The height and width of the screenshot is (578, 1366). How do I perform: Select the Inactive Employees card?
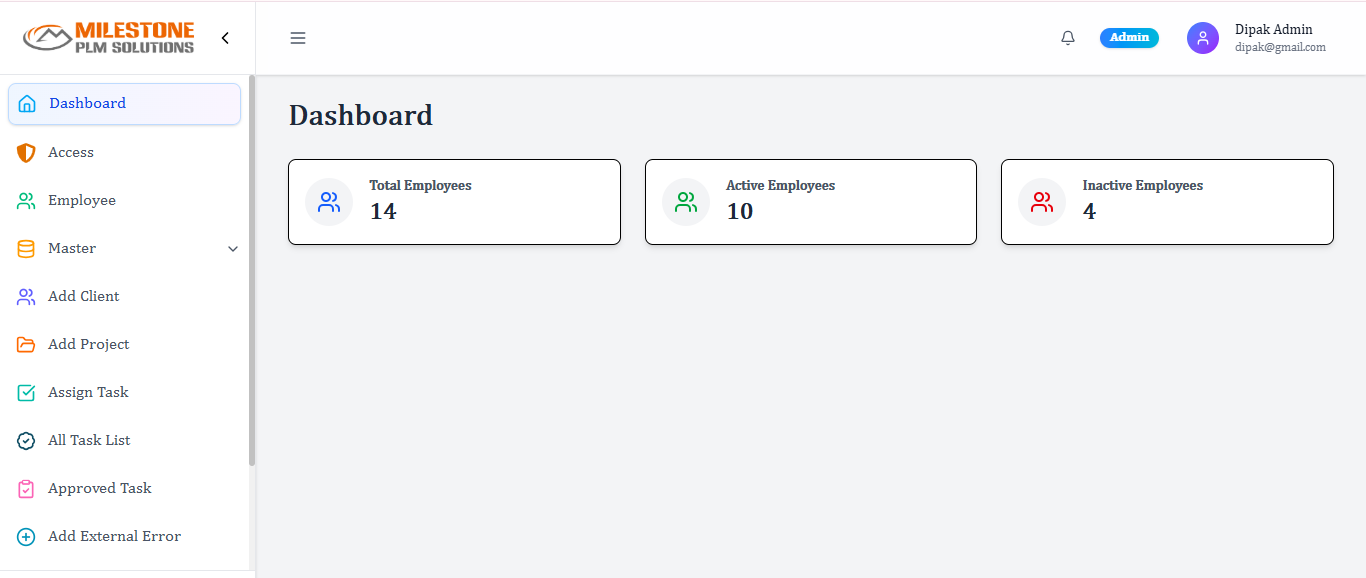tap(1167, 202)
